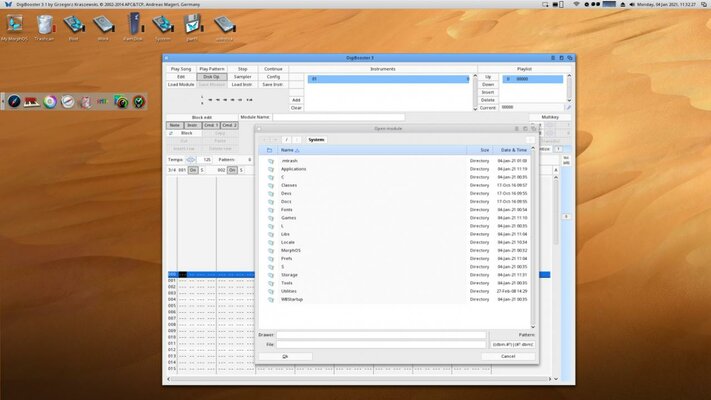Click the parent directory button in Open module
Image resolution: width=711 pixels, height=400 pixels.
pyautogui.click(x=297, y=140)
